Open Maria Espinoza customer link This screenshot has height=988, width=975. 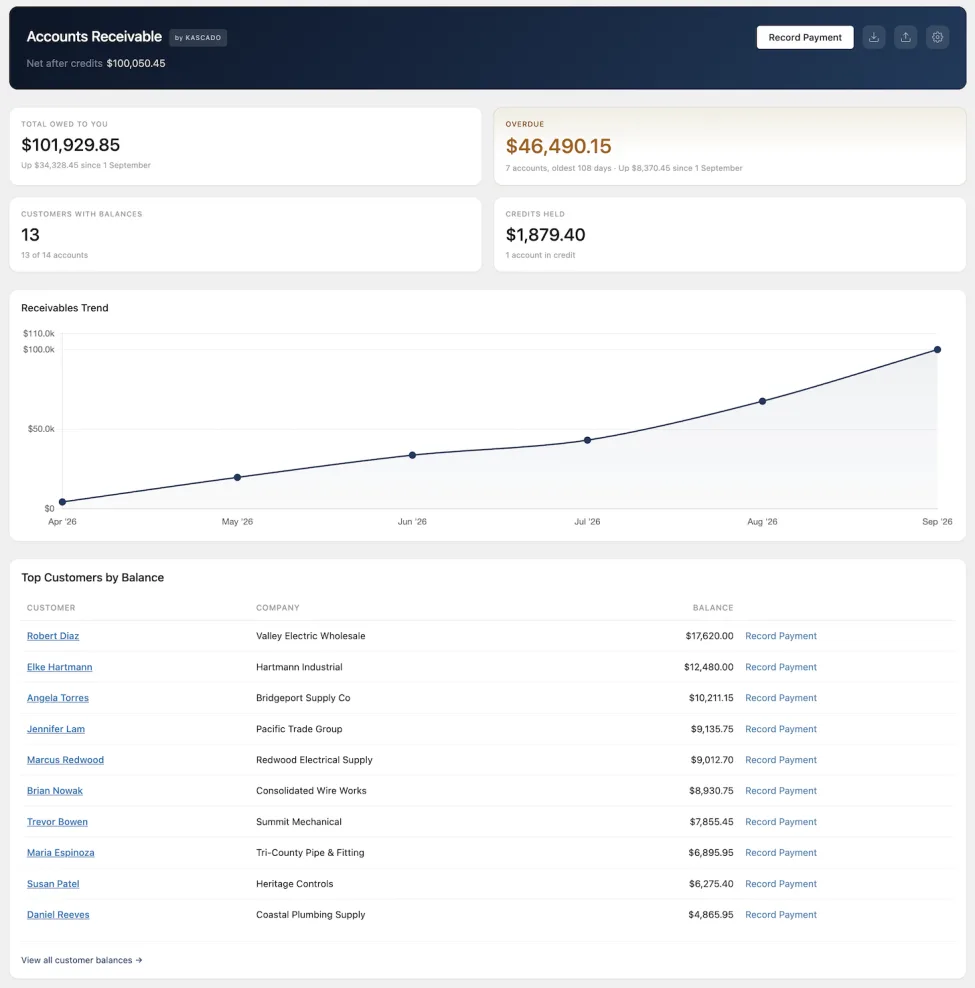tap(61, 853)
